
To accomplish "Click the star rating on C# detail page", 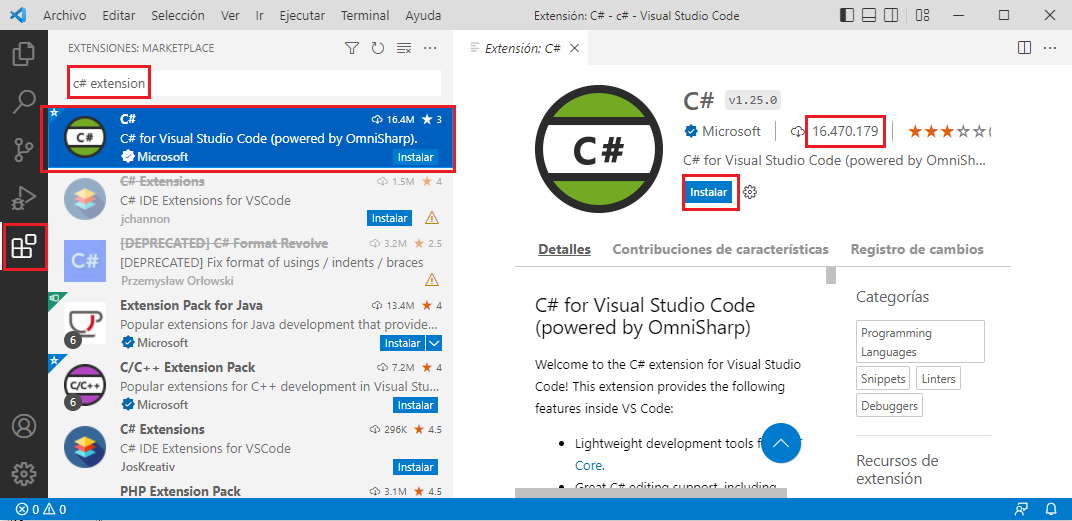I will [x=948, y=131].
